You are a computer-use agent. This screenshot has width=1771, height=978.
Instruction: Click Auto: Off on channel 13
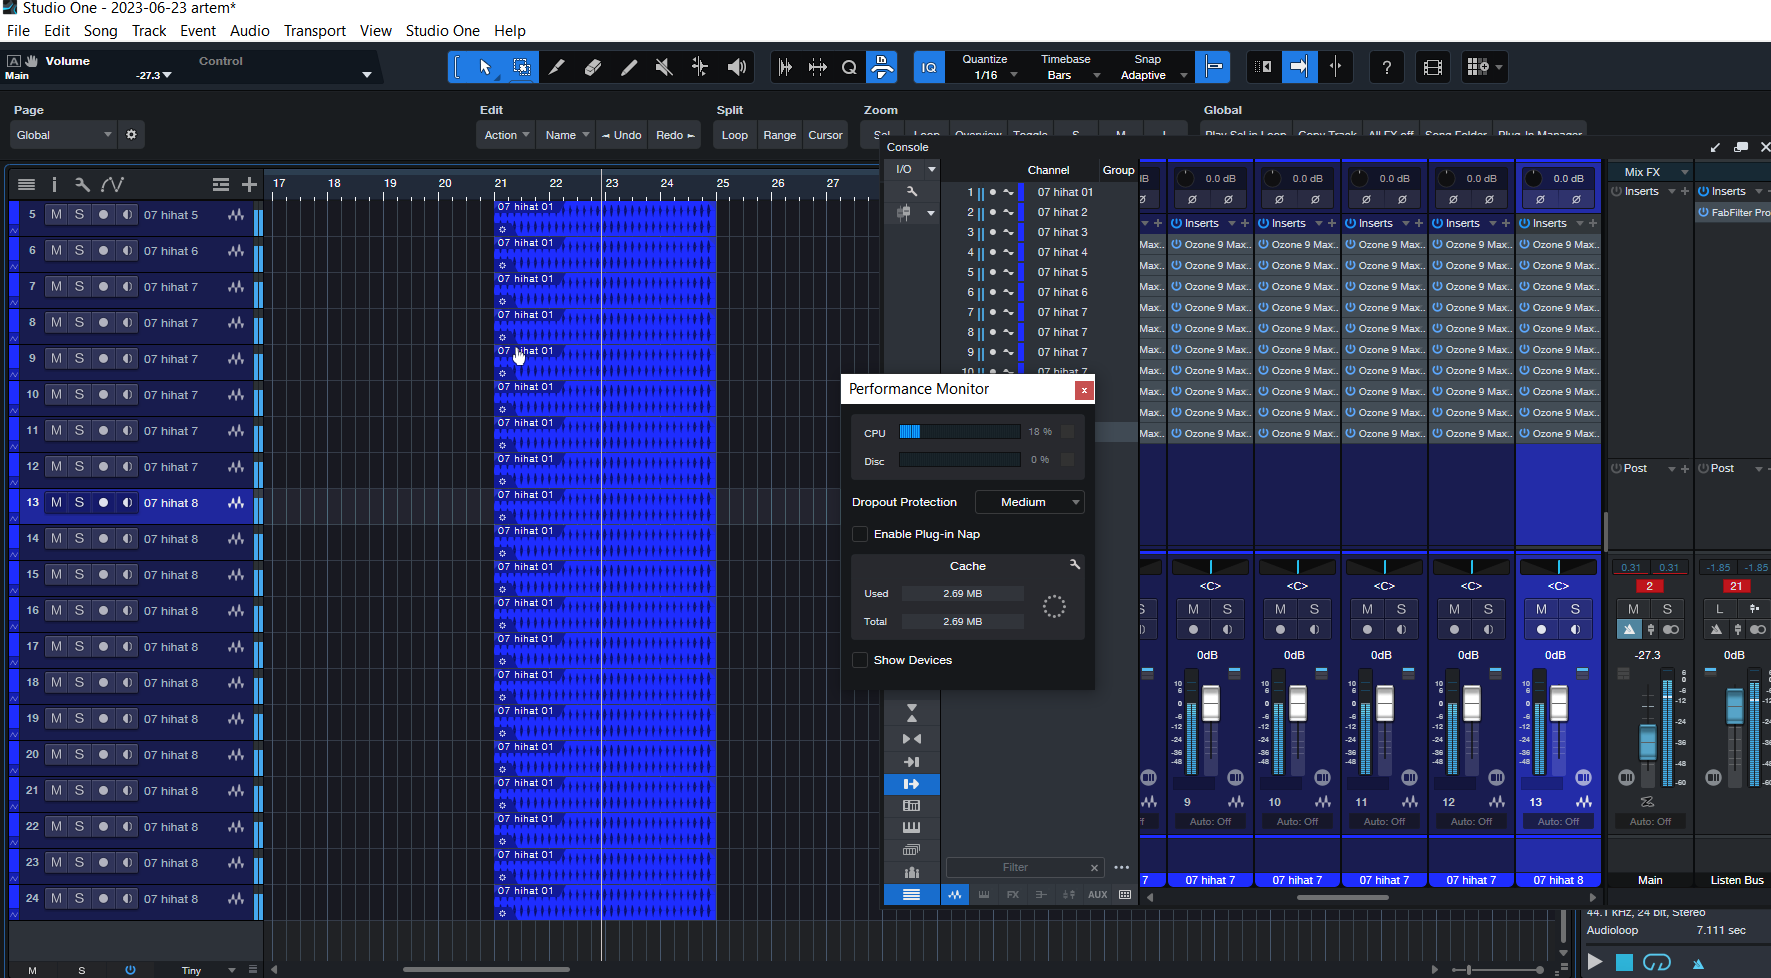click(1558, 821)
